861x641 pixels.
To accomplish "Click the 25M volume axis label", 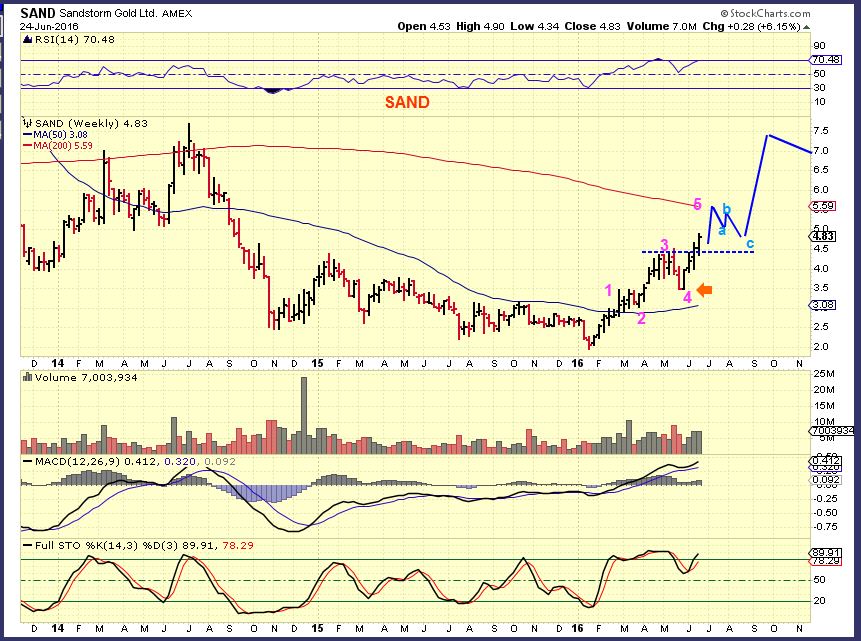I will coord(825,374).
